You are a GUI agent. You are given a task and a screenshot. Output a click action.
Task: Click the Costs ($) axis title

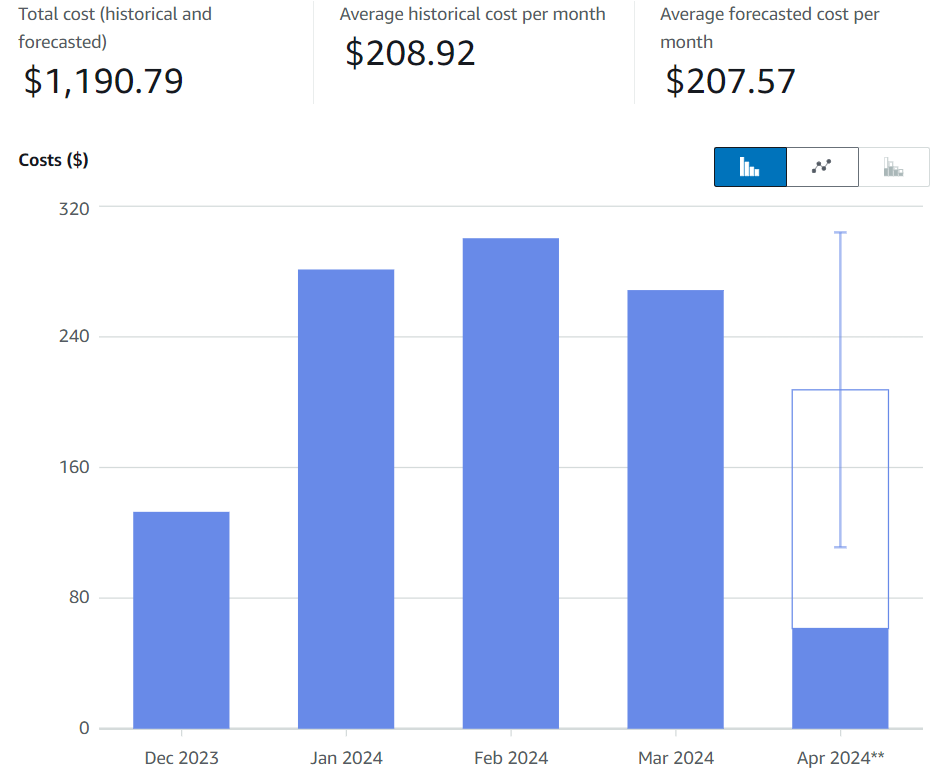tap(53, 160)
